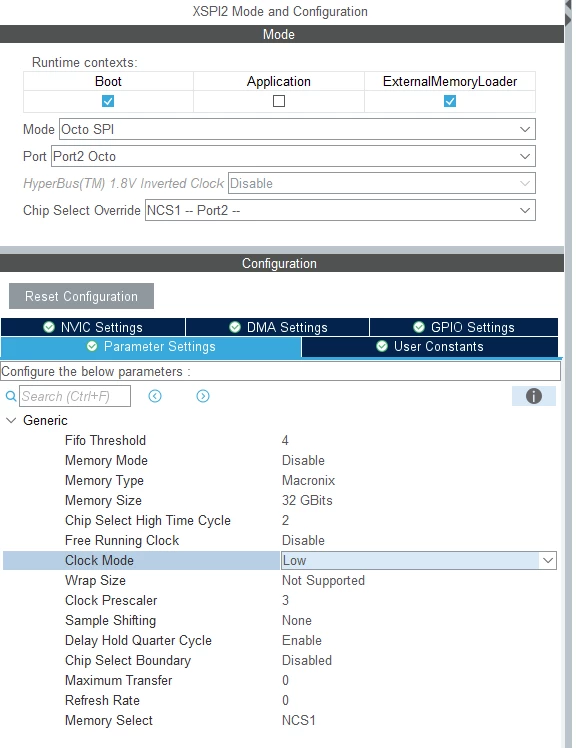Click the Wrap Size Not Supported value
The image size is (576, 748).
pos(323,581)
